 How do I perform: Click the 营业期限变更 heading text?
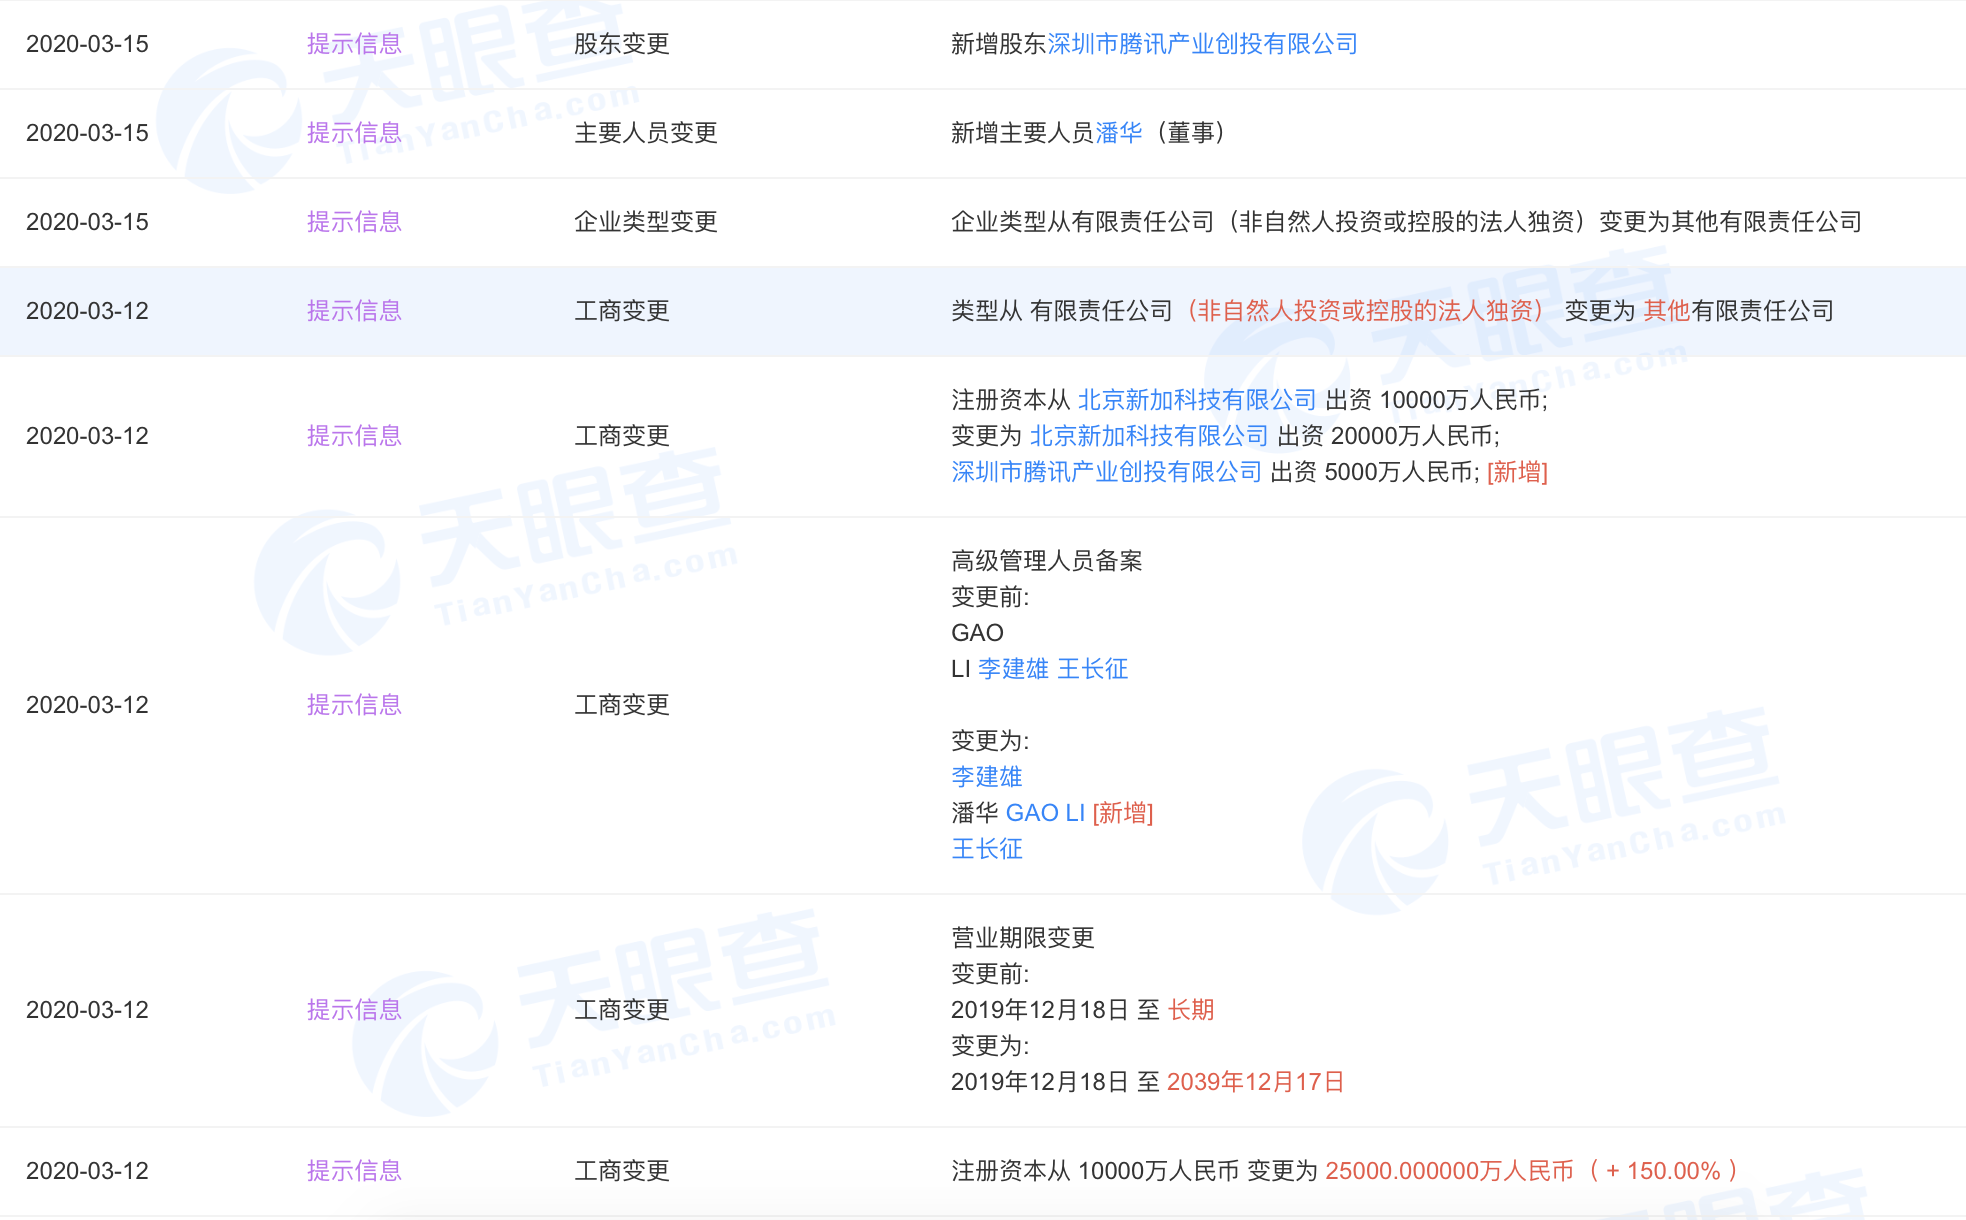[1023, 938]
